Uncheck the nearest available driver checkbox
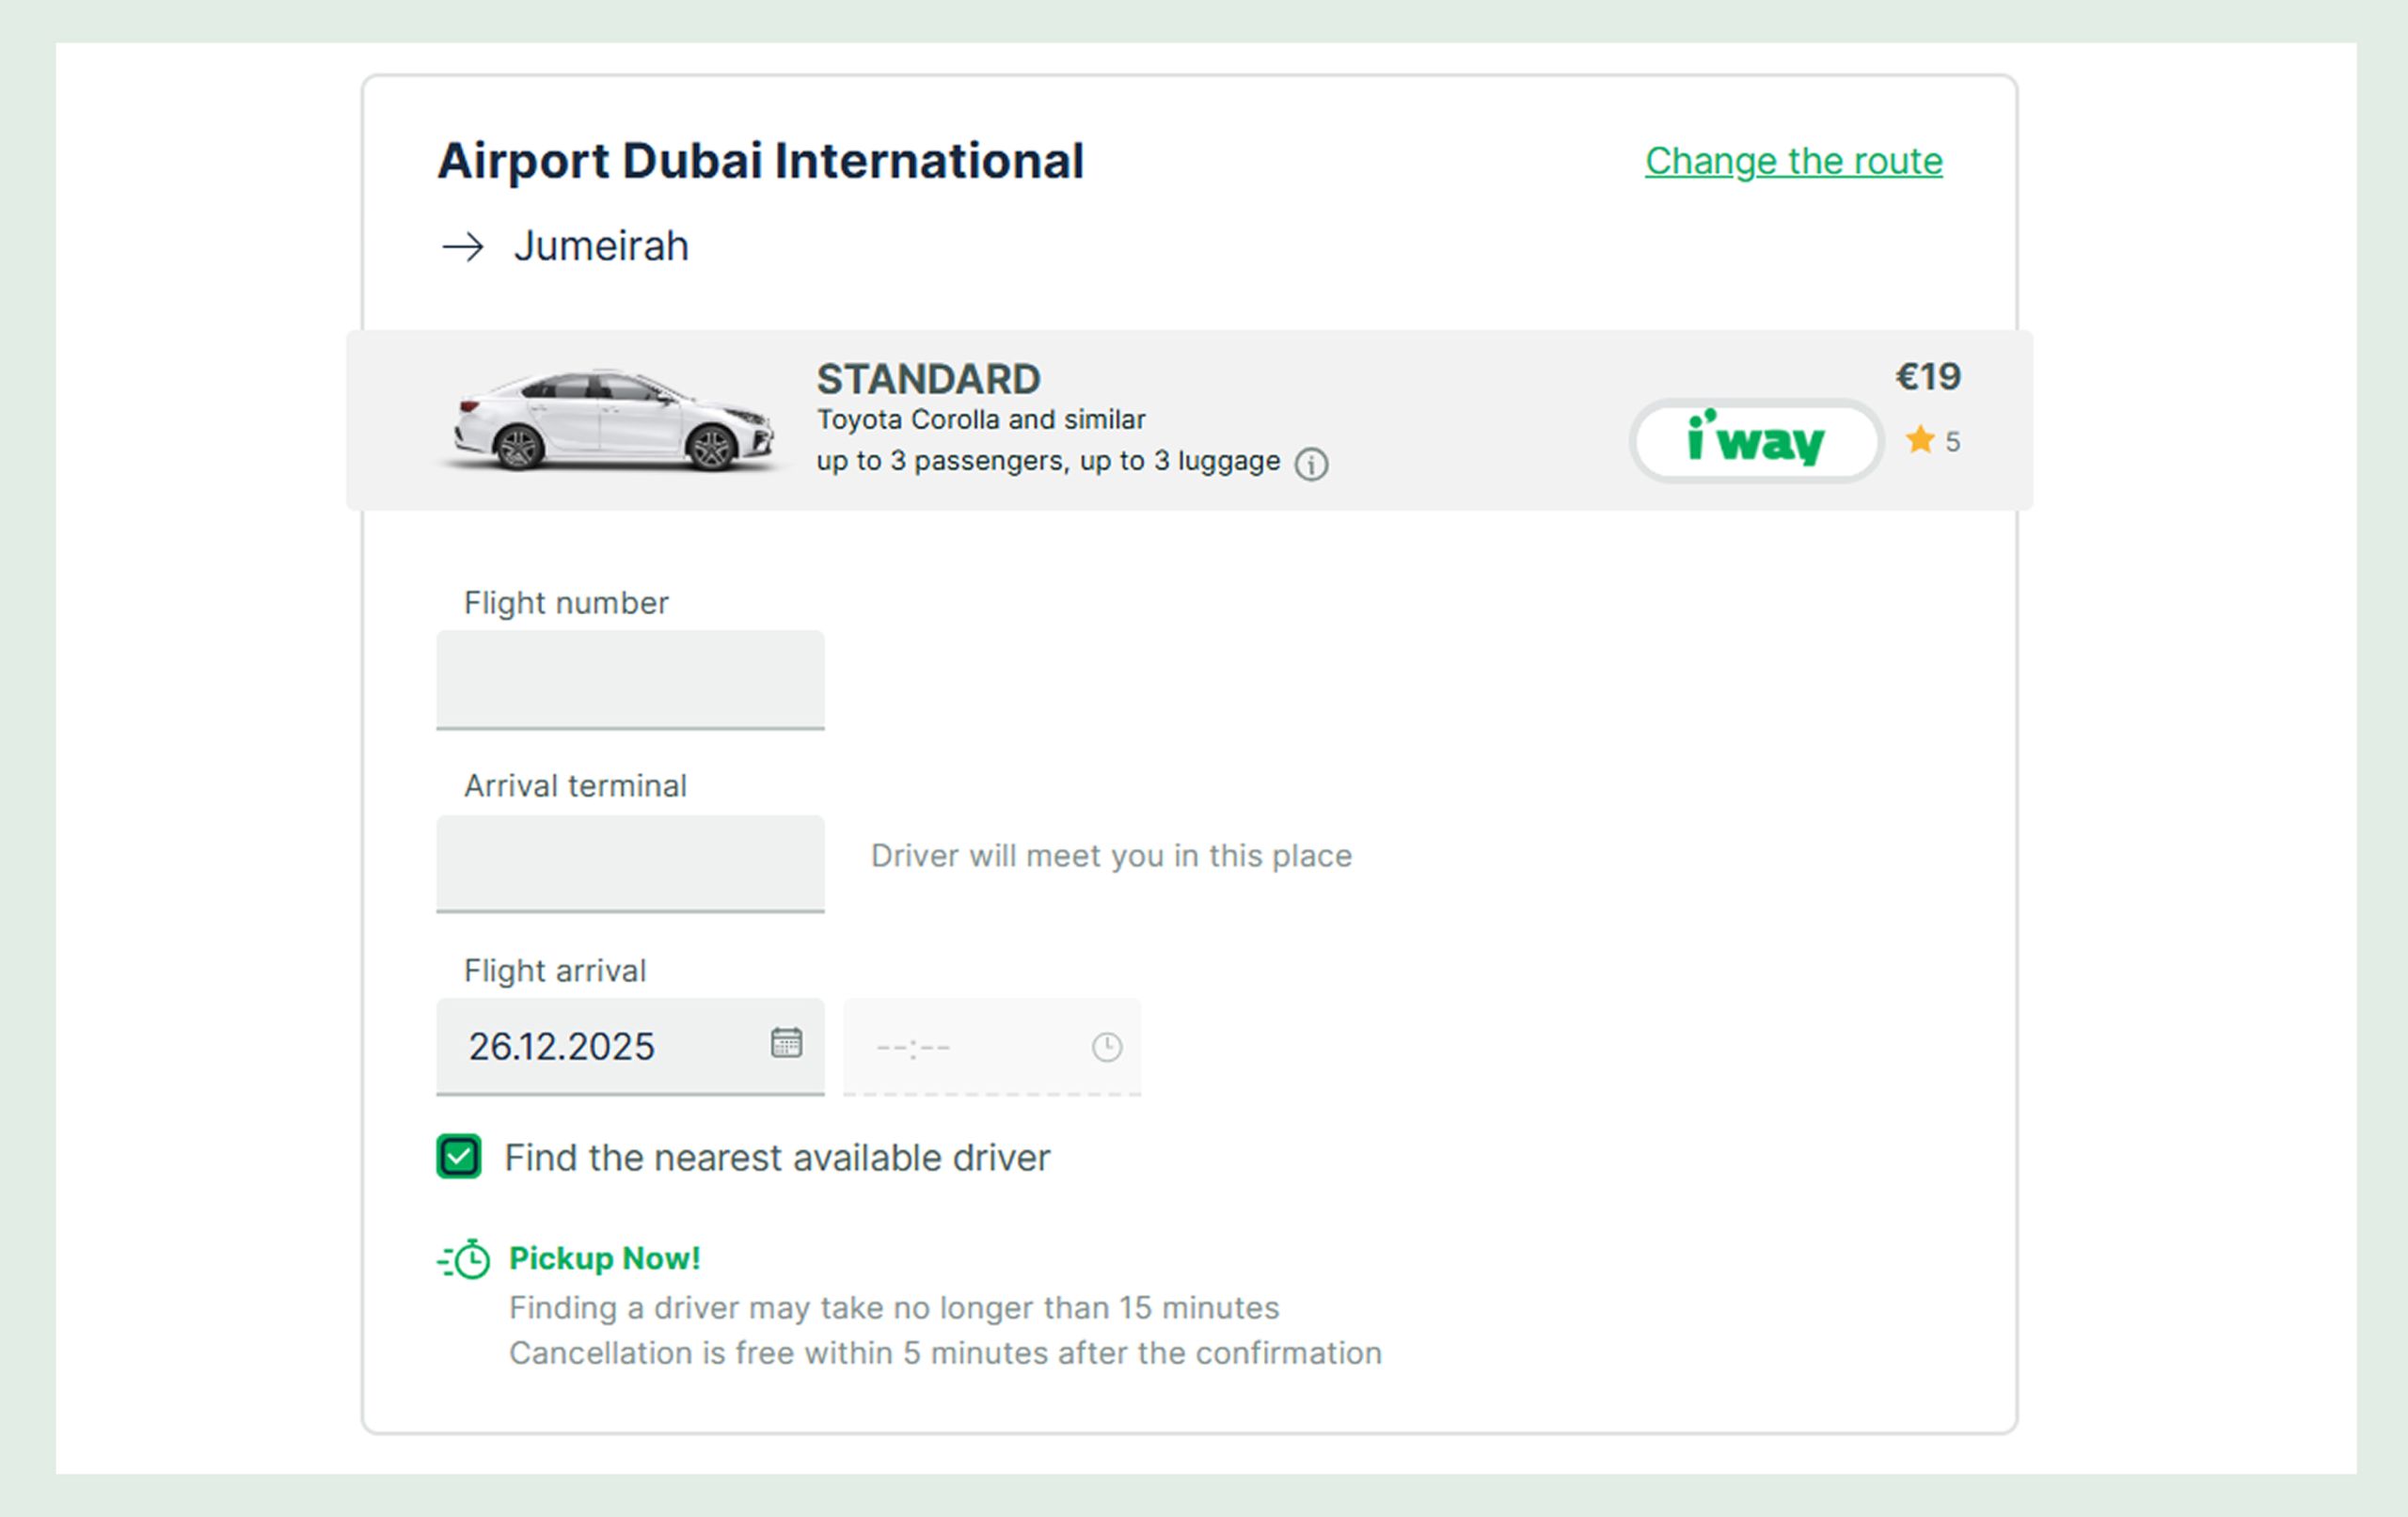This screenshot has width=2408, height=1517. click(459, 1157)
